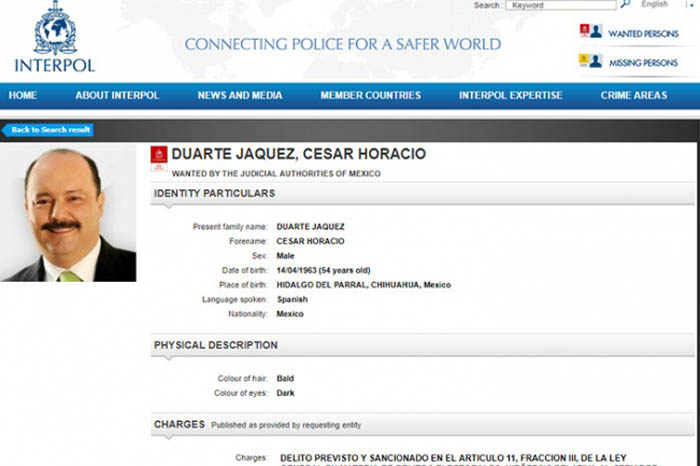Open the WANTED PERSONS link
This screenshot has width=700, height=466.
click(643, 33)
